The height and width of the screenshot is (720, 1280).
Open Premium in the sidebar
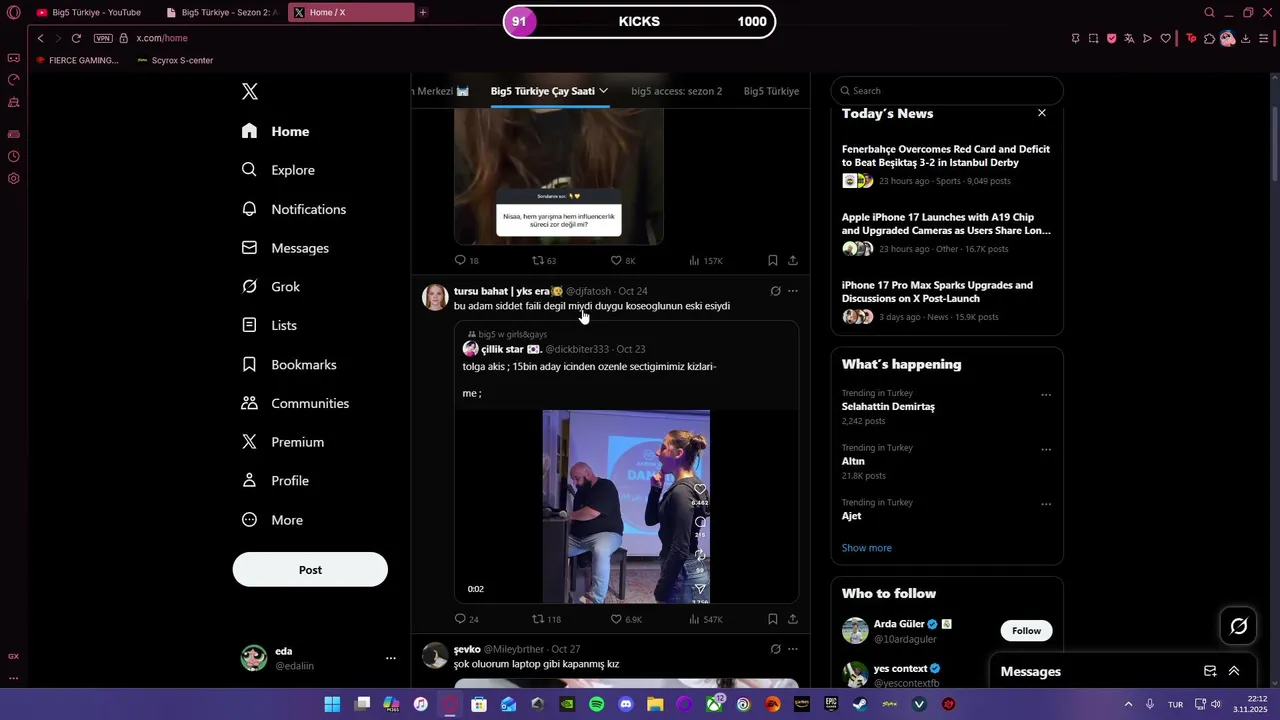point(283,442)
